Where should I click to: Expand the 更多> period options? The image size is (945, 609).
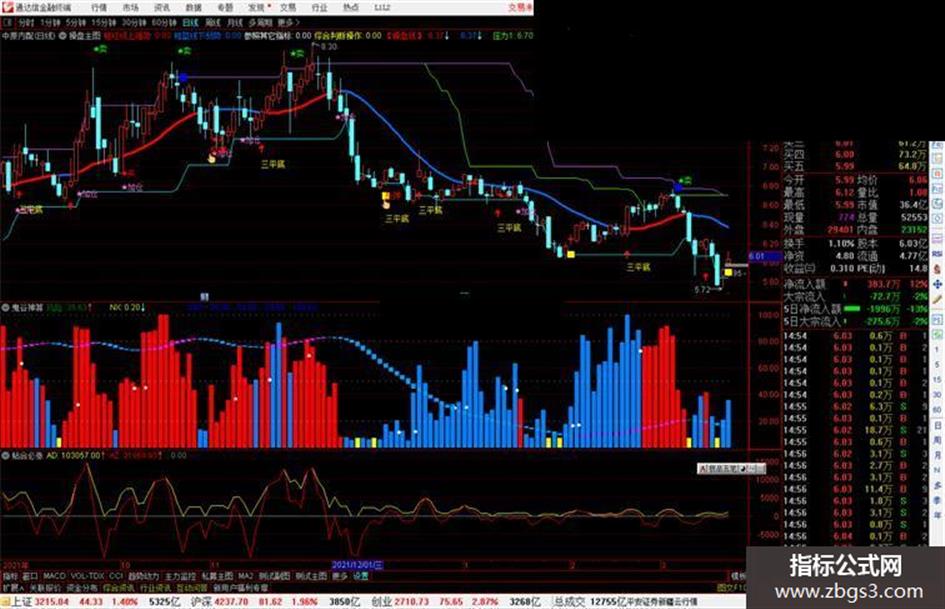click(x=288, y=23)
